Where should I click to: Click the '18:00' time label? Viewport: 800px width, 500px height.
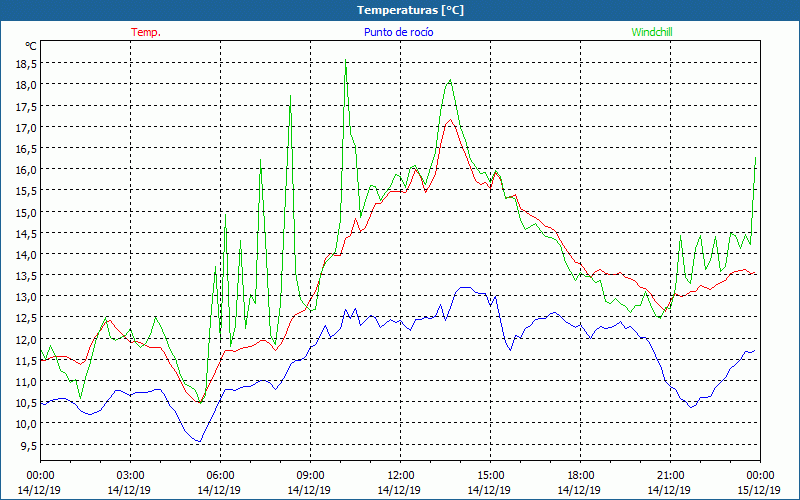point(580,476)
